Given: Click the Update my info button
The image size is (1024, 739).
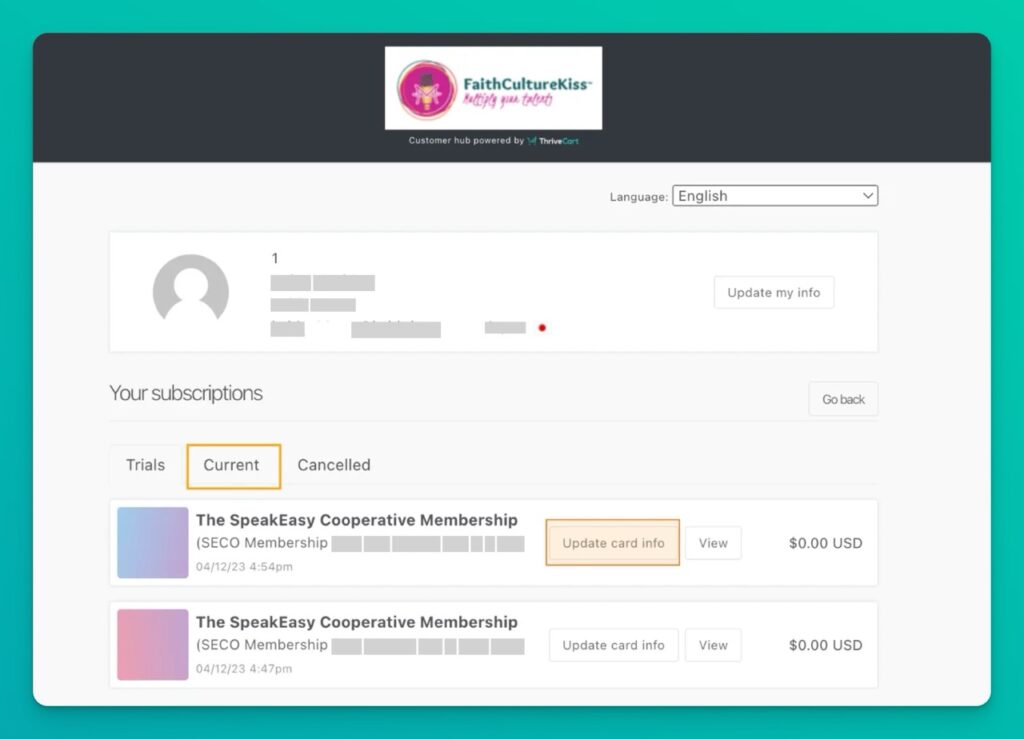Looking at the screenshot, I should pyautogui.click(x=774, y=292).
